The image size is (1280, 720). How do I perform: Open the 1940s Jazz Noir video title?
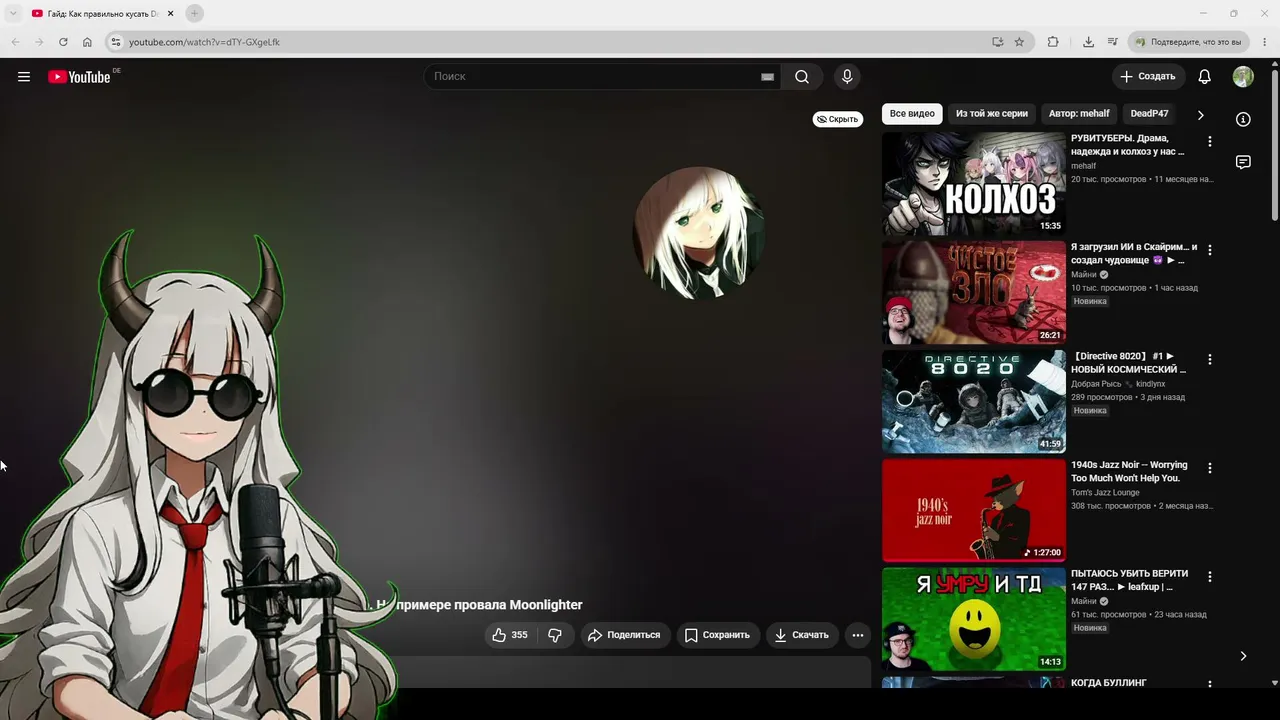tap(1129, 471)
